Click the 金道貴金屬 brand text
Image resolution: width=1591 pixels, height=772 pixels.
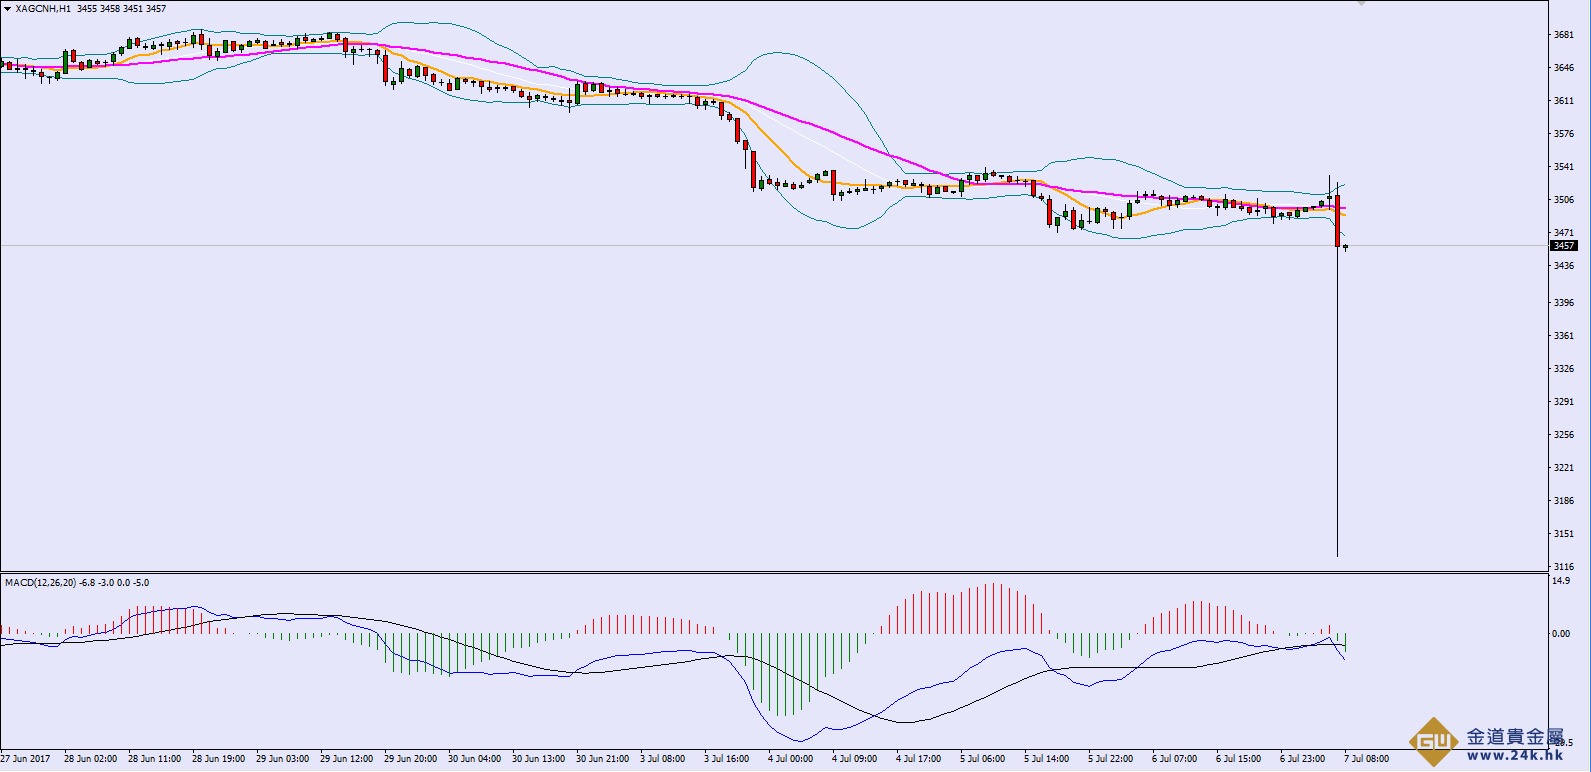pos(1514,737)
